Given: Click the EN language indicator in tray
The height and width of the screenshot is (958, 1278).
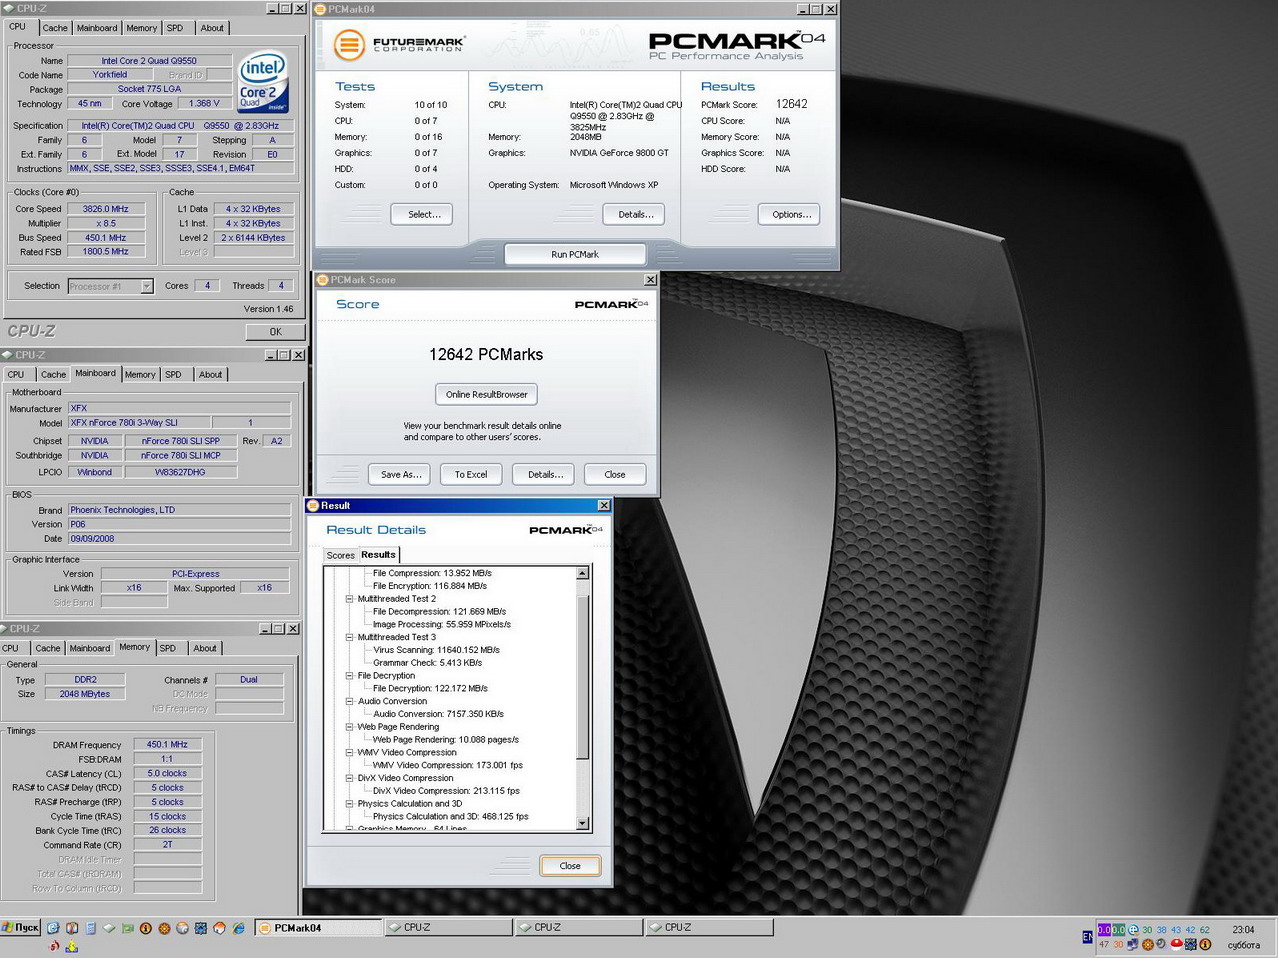Looking at the screenshot, I should point(1087,937).
